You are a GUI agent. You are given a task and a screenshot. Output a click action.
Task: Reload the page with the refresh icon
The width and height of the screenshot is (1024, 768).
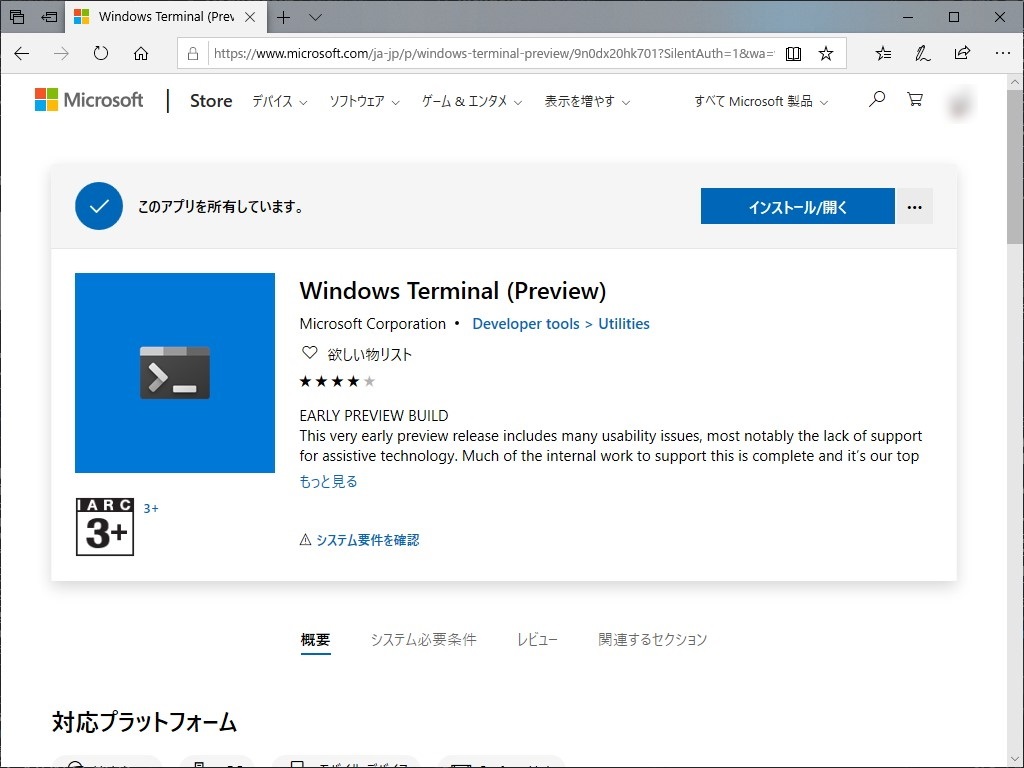(100, 54)
